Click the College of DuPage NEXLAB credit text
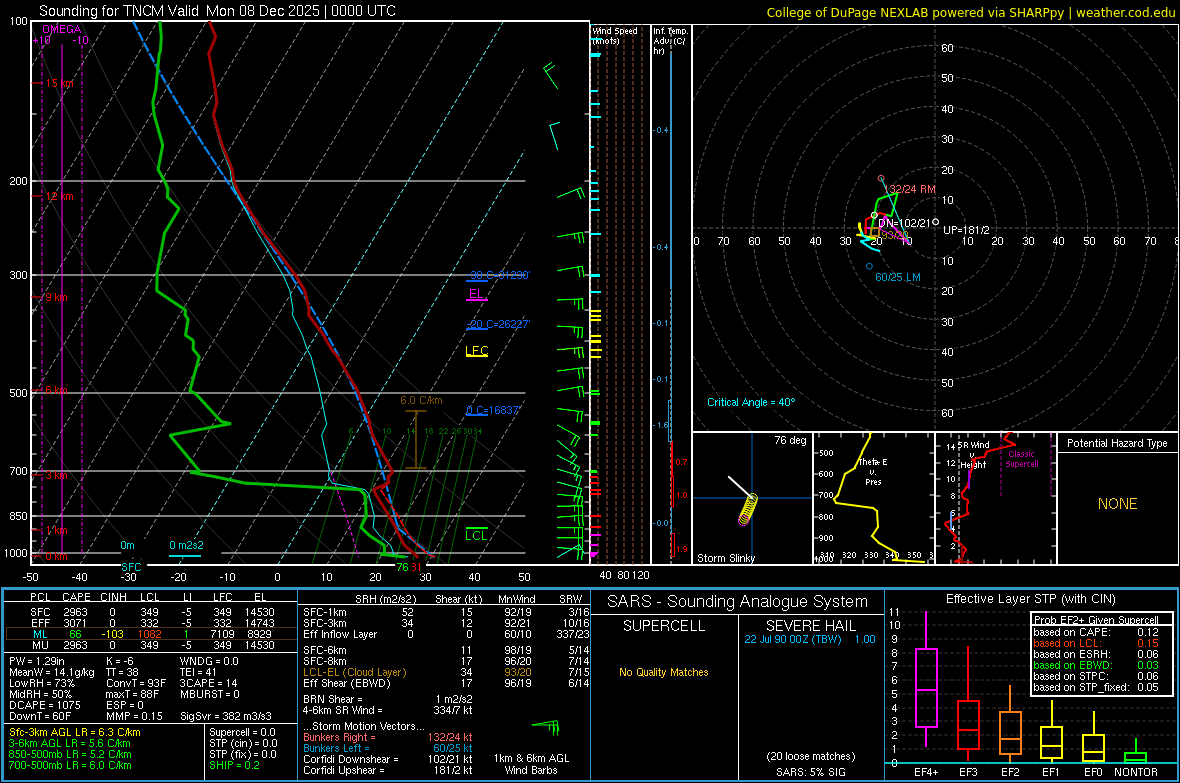 (x=970, y=12)
